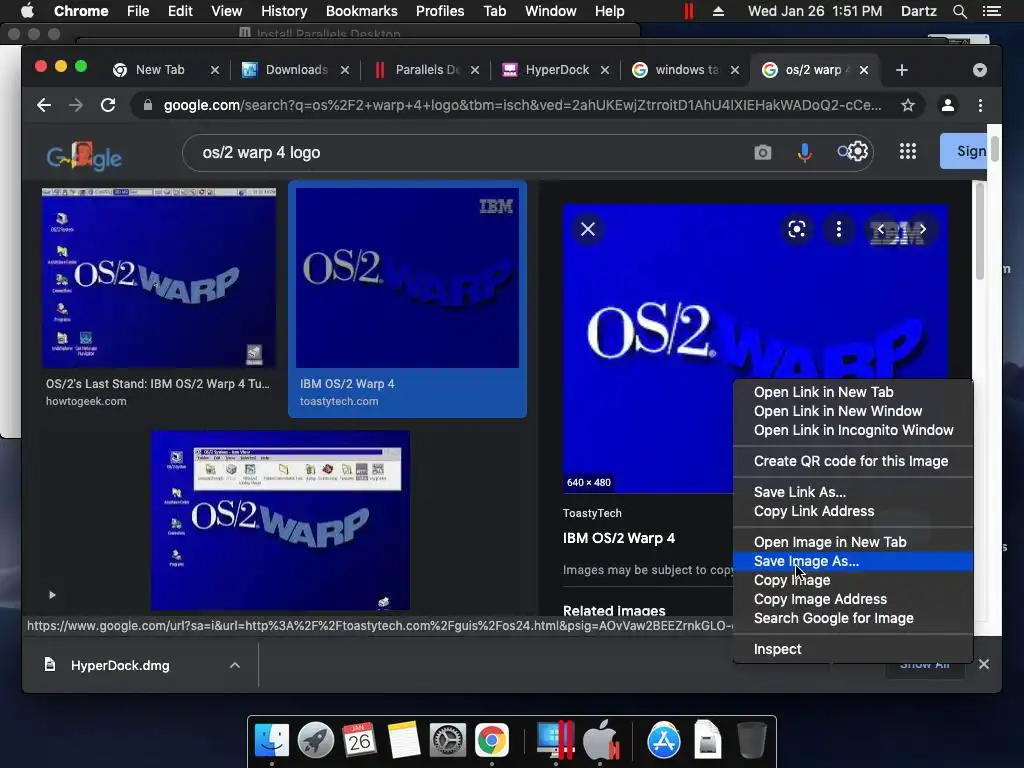This screenshot has height=768, width=1024.
Task: Open App Store from the Dock
Action: [x=664, y=741]
